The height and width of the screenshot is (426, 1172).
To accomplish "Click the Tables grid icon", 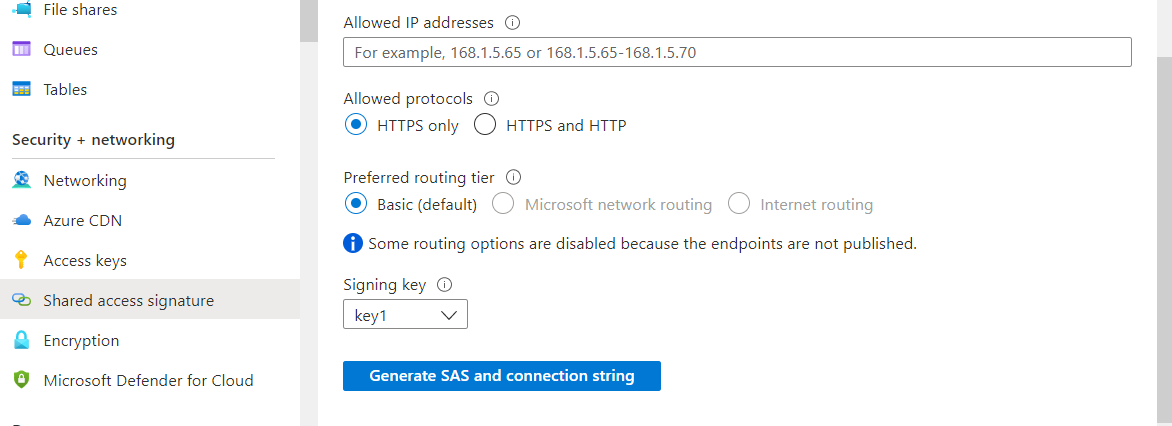I will click(x=22, y=90).
